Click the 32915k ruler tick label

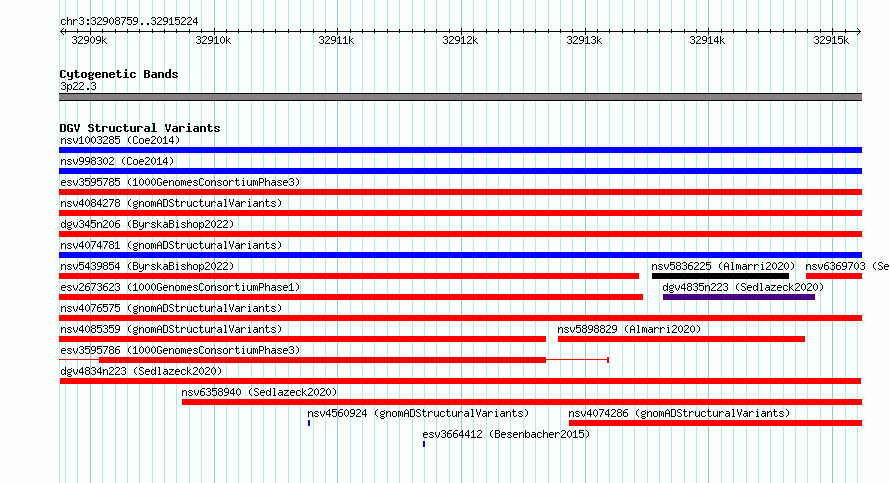point(831,40)
